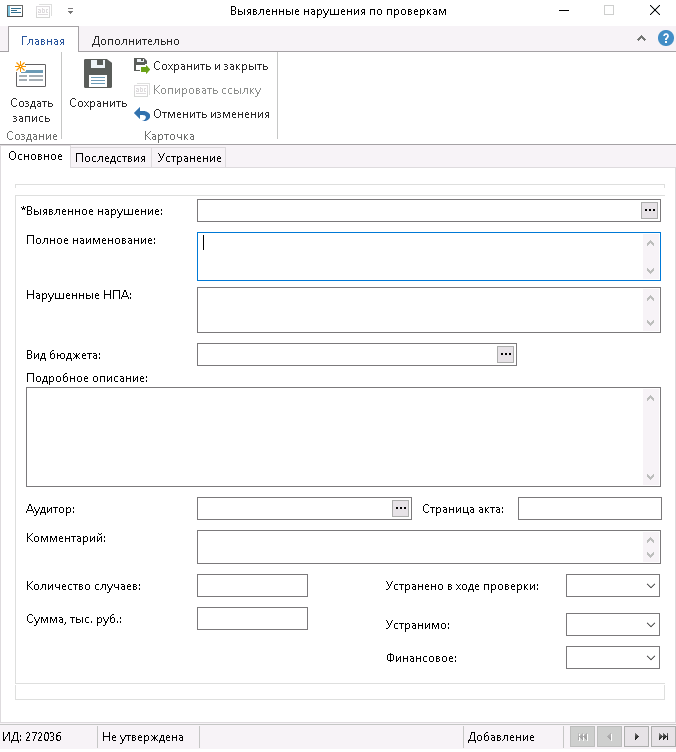676x752 pixels.
Task: Go to last record navigation button
Action: [664, 737]
